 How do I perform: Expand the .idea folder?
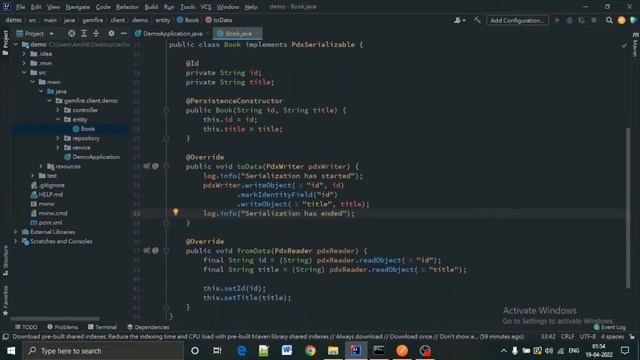click(x=24, y=53)
